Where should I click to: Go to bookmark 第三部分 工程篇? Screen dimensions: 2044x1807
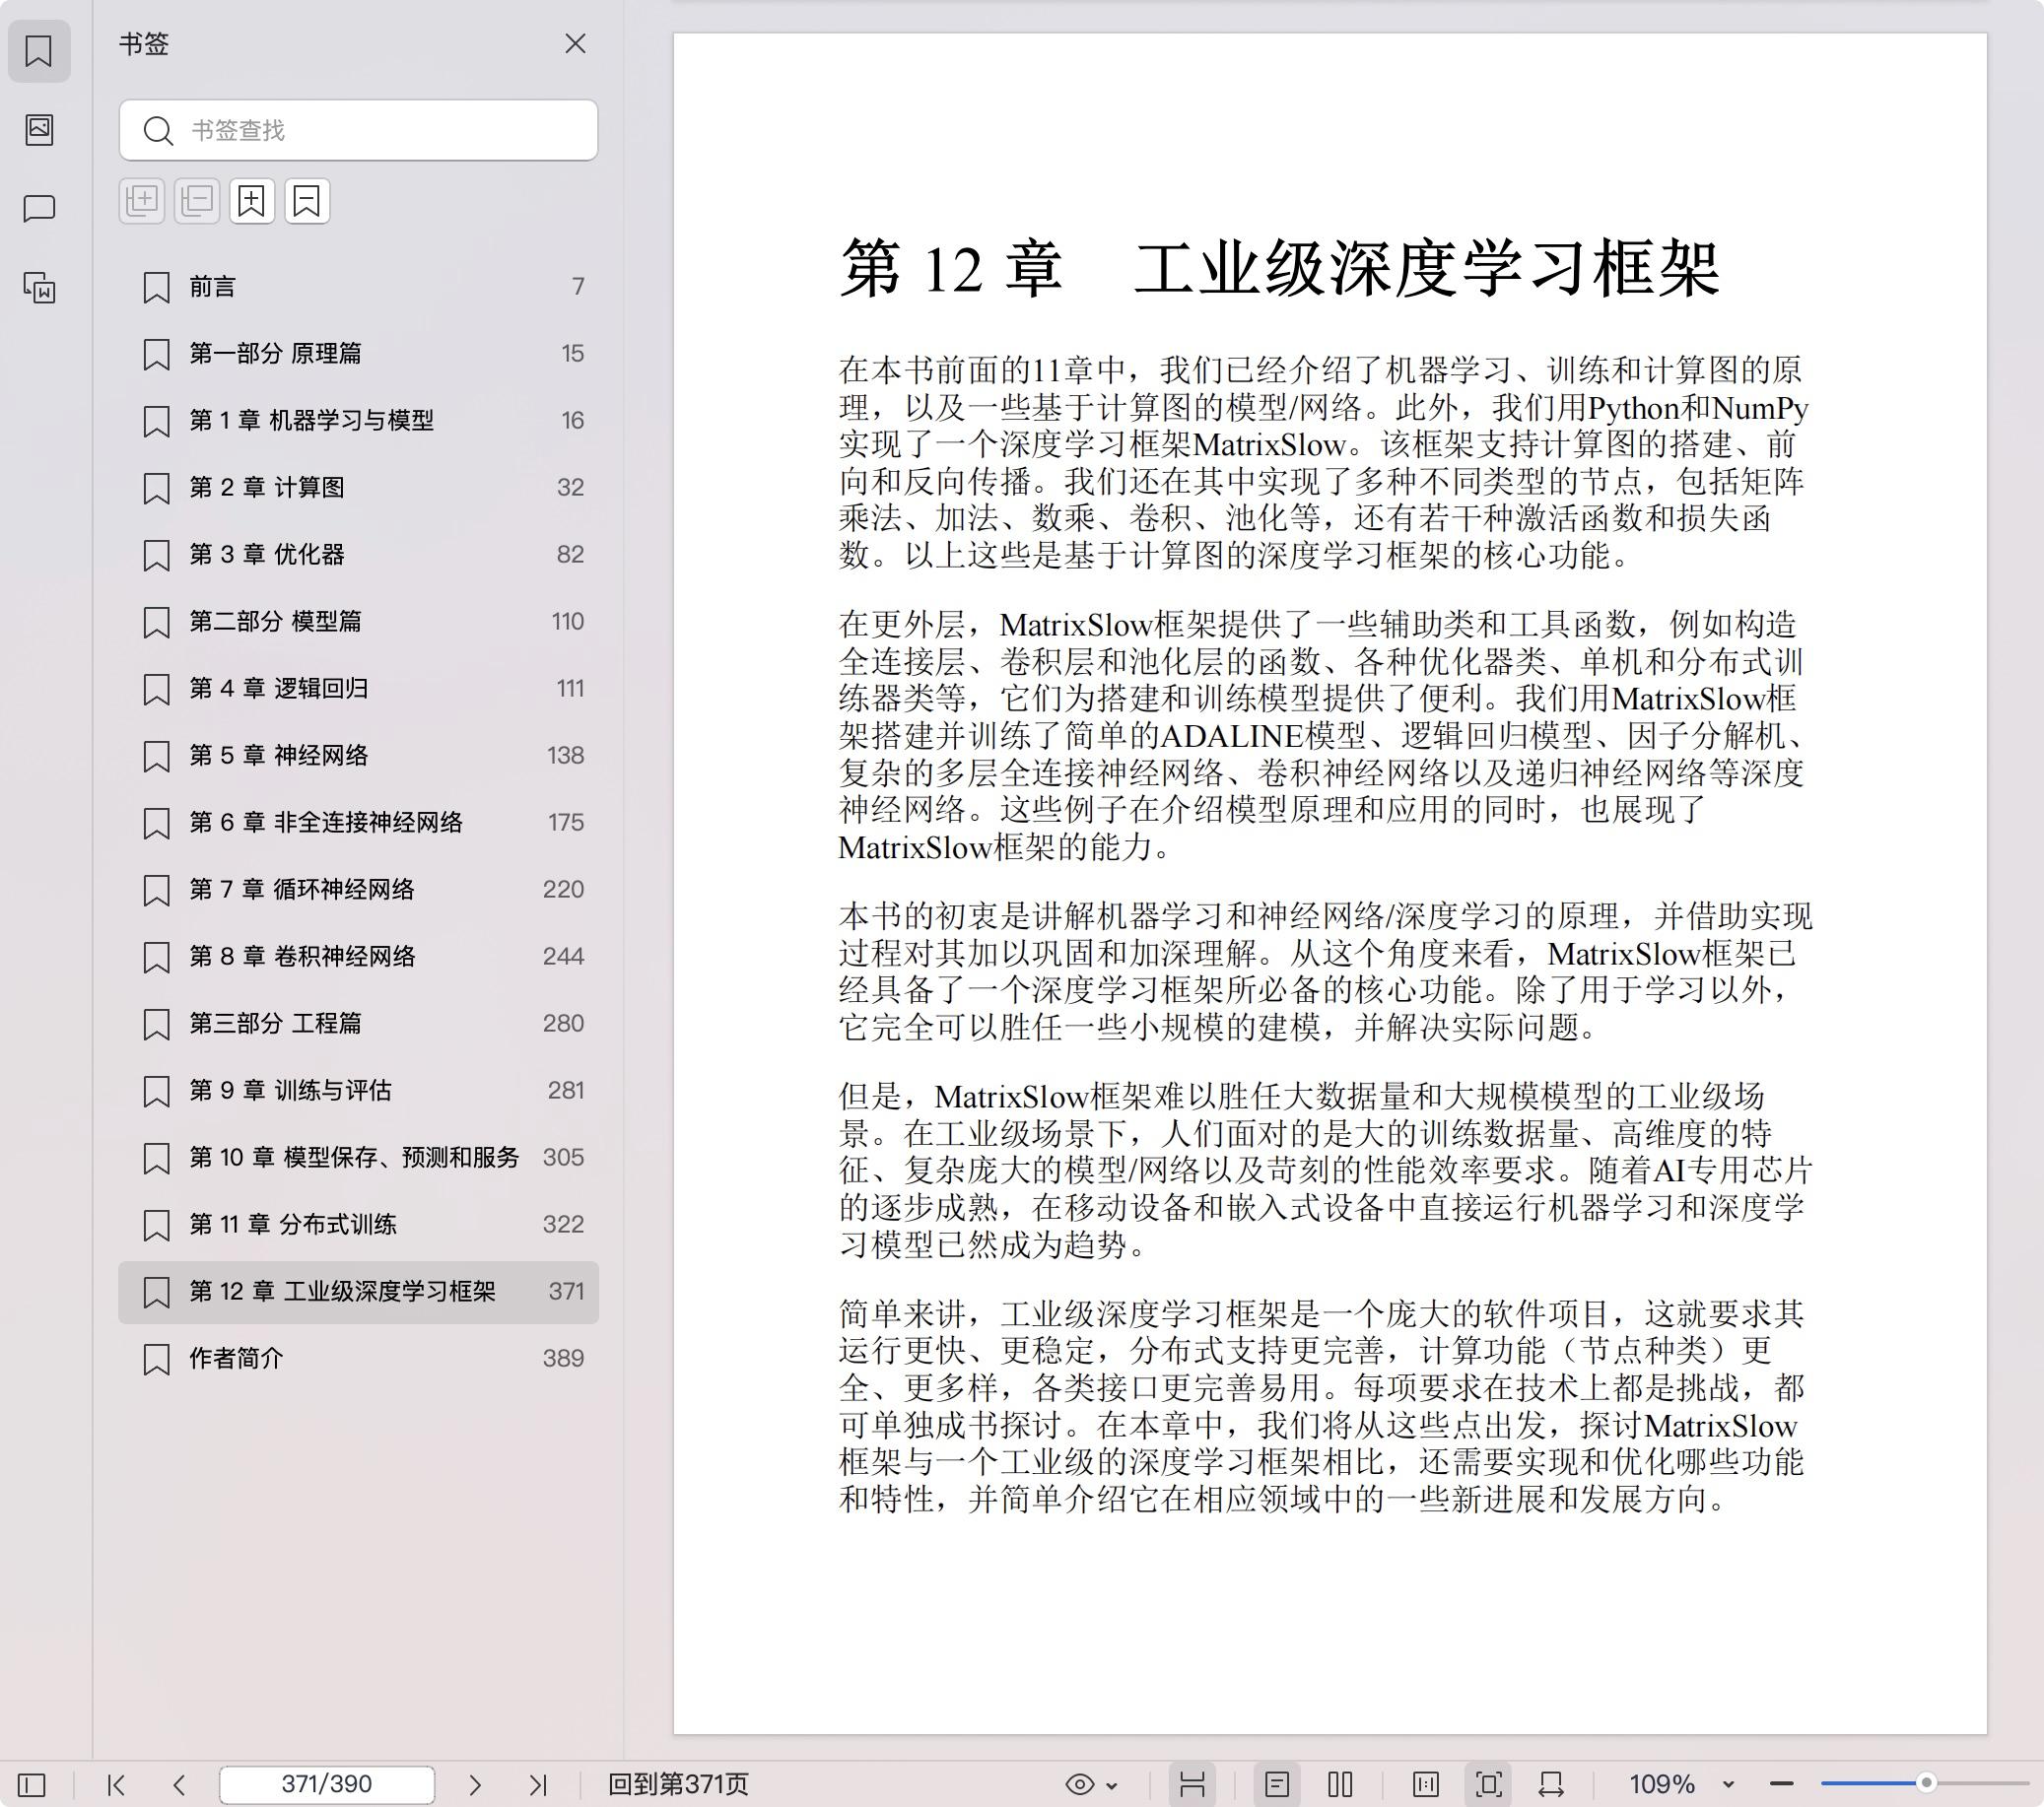click(358, 1024)
